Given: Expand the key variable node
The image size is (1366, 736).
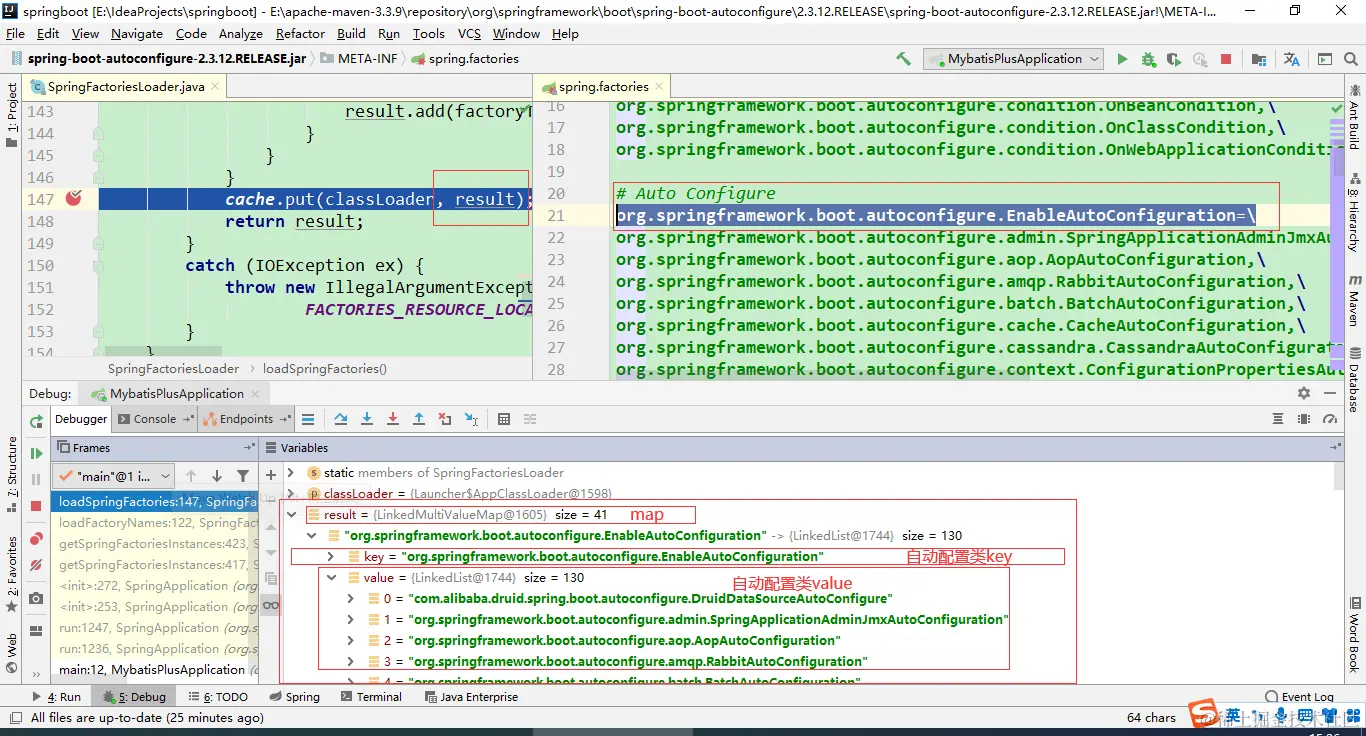Looking at the screenshot, I should point(331,557).
